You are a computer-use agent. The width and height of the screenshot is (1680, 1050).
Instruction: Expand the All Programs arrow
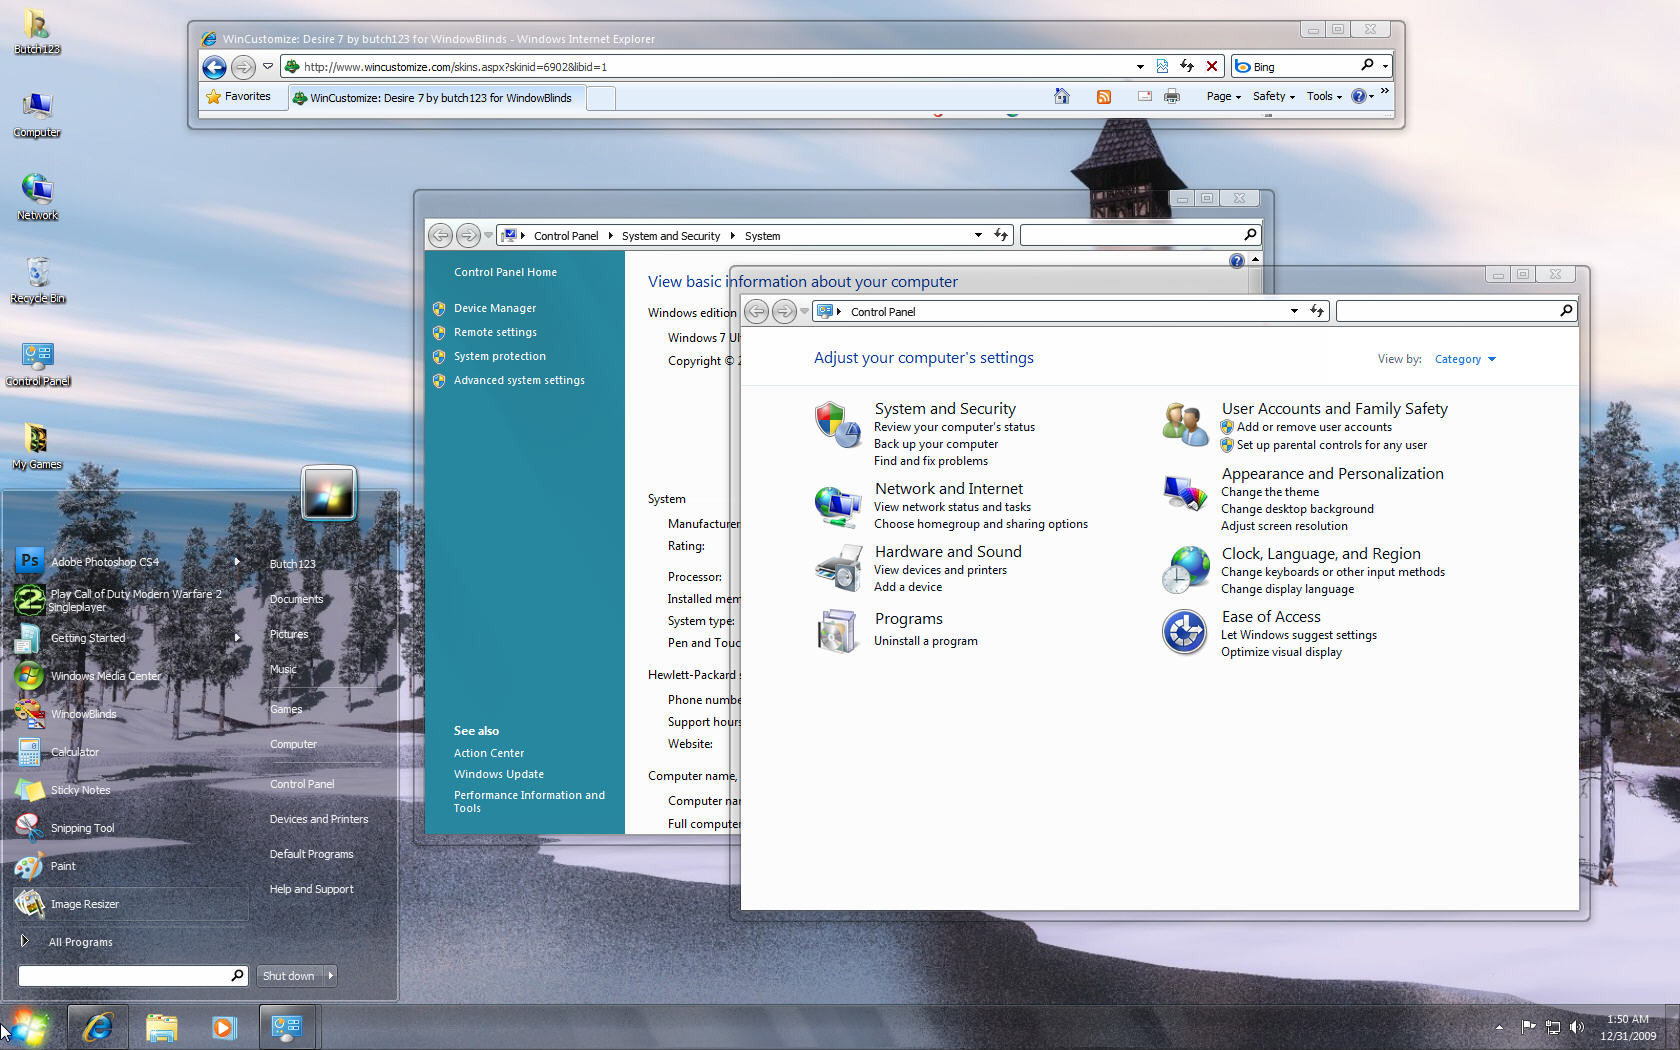click(x=24, y=941)
